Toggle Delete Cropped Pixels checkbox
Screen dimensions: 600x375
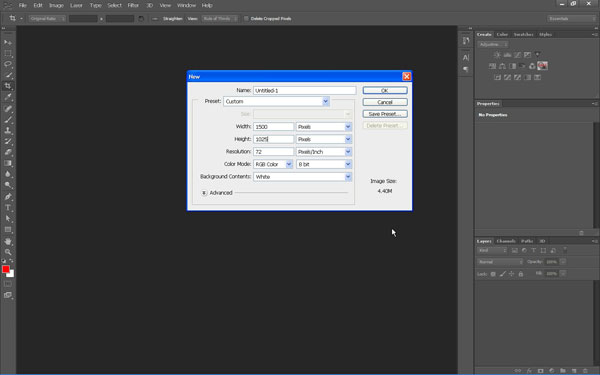point(246,18)
